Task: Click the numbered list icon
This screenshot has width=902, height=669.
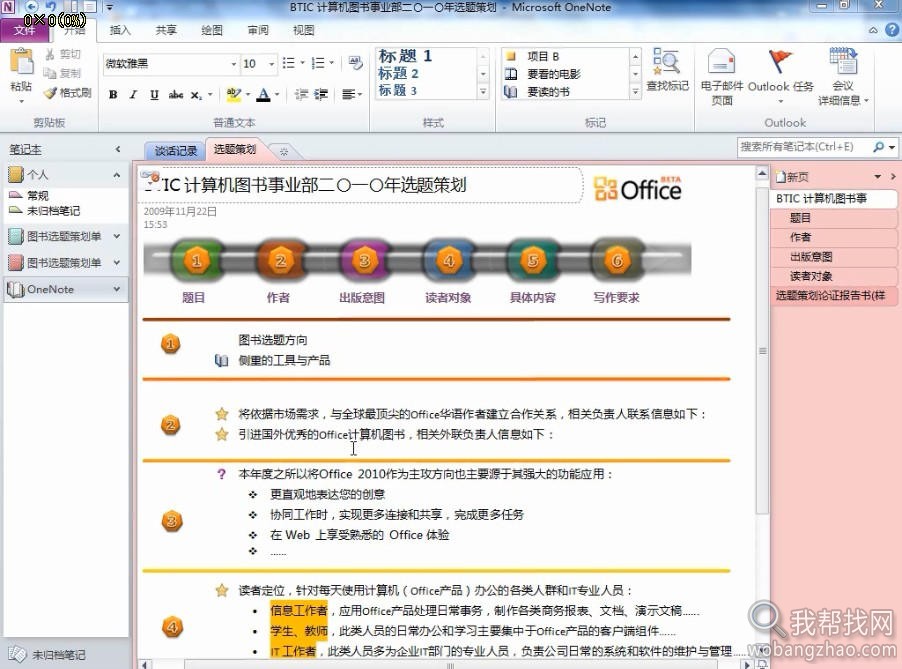Action: [x=318, y=63]
